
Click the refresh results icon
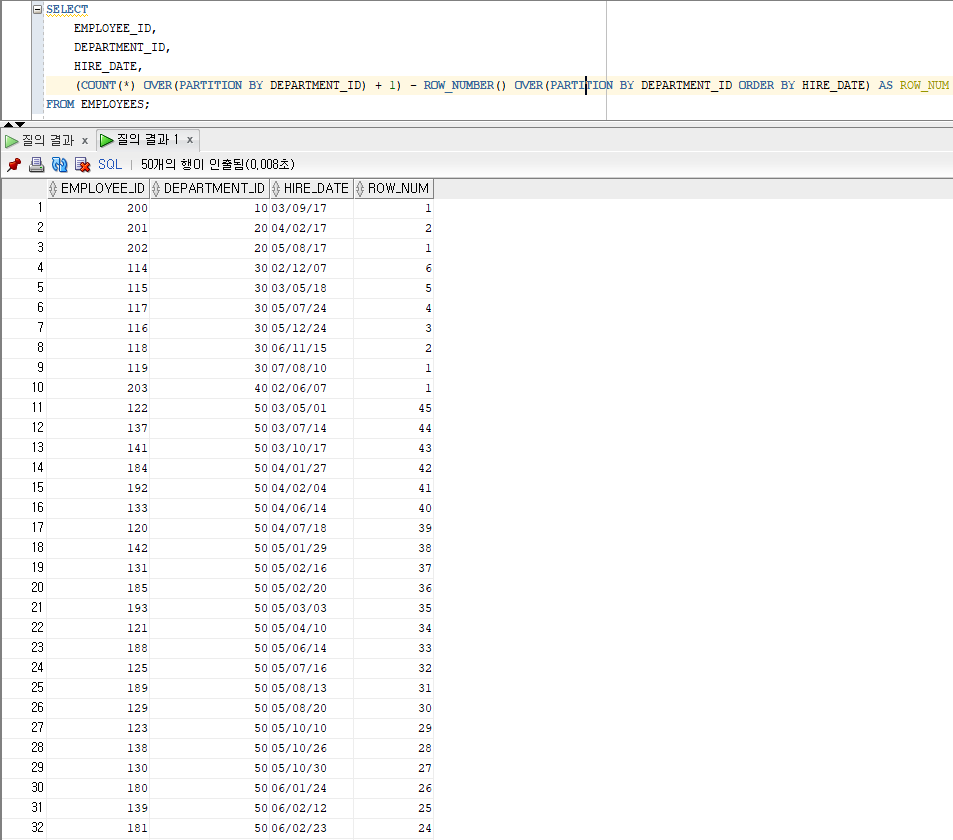point(60,164)
